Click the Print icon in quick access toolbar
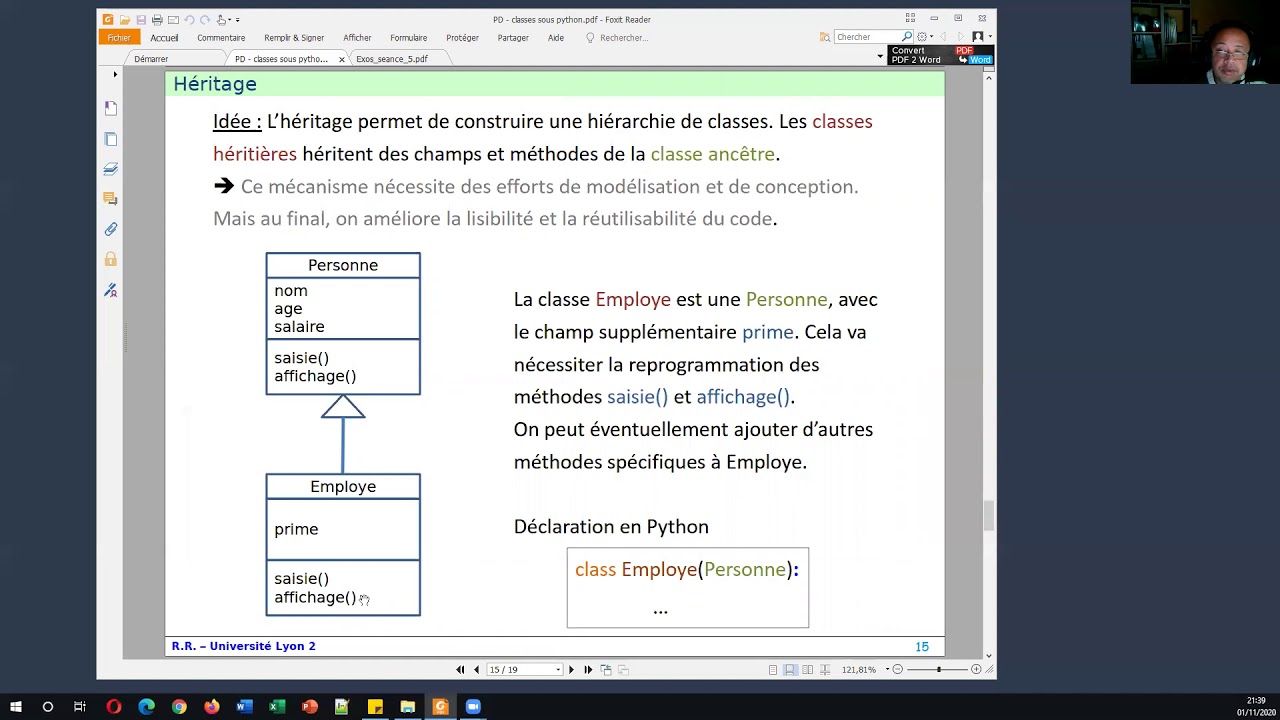Viewport: 1280px width, 720px height. 157,20
